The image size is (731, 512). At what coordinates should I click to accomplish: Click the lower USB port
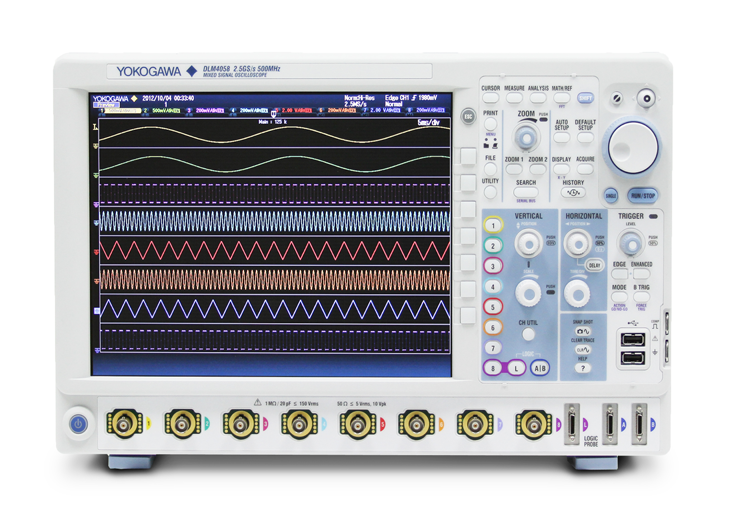coord(633,358)
